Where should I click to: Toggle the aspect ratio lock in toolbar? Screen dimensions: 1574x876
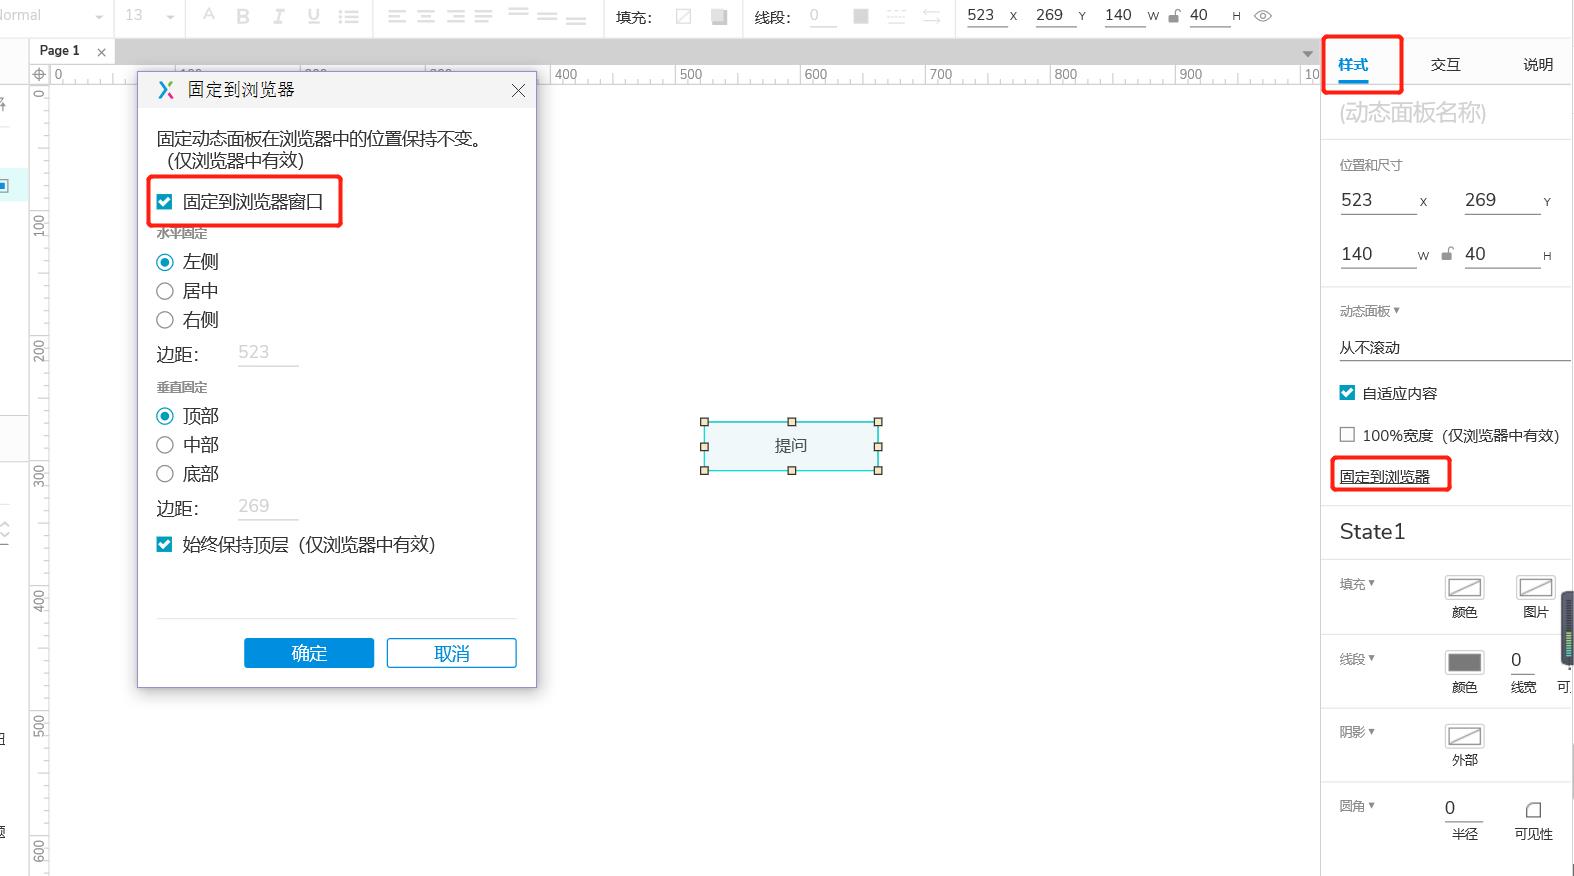[1174, 16]
